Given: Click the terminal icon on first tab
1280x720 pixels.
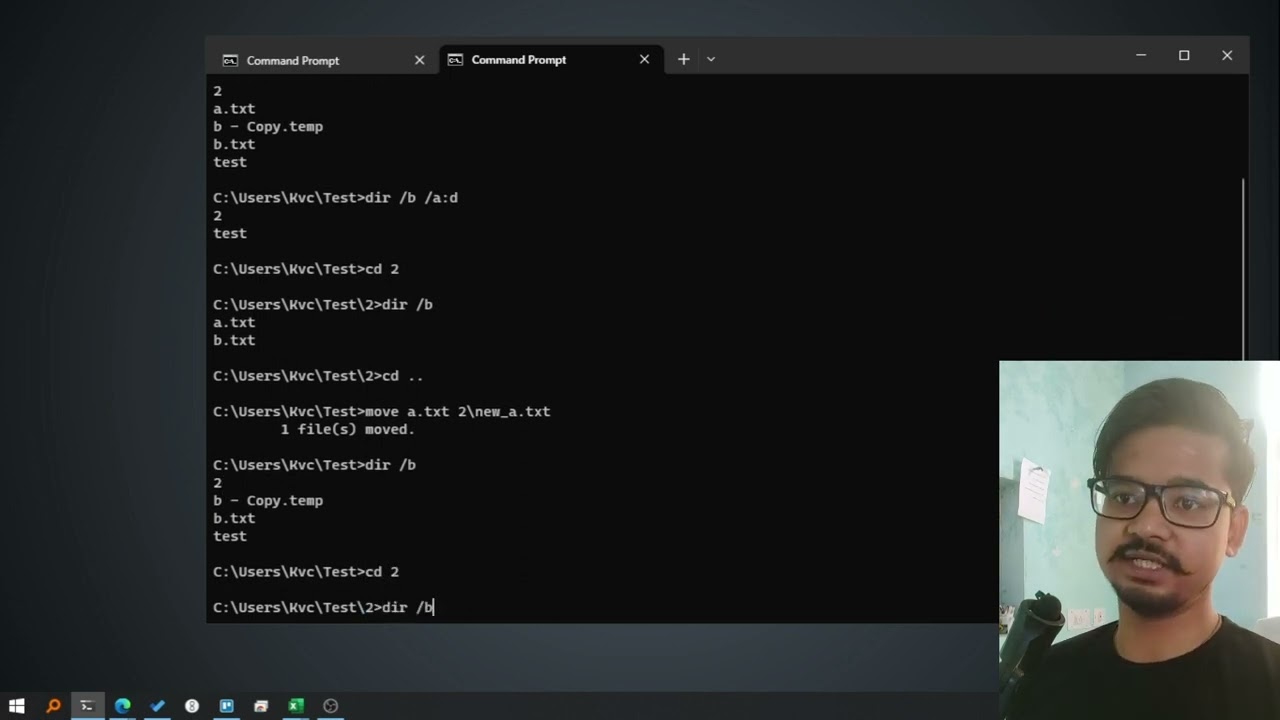Looking at the screenshot, I should [230, 60].
